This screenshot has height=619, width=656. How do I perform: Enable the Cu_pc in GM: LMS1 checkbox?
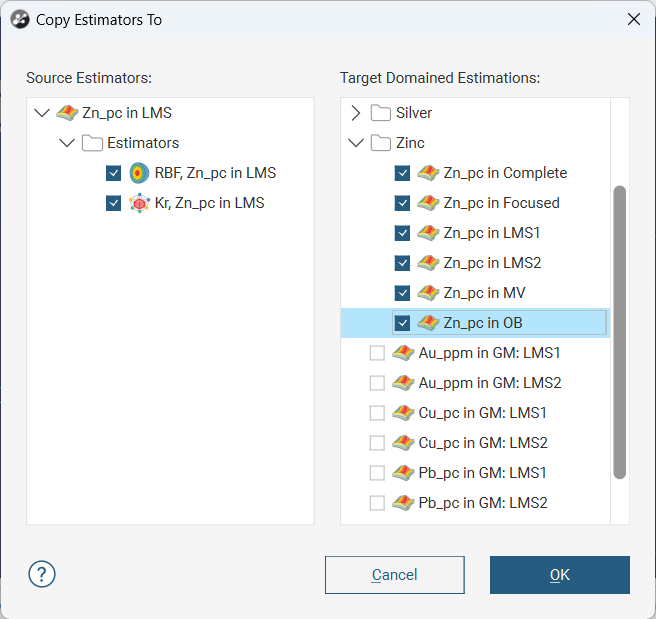(x=377, y=413)
